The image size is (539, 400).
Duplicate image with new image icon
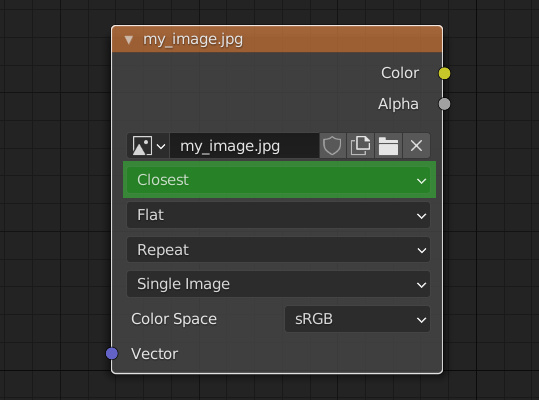[x=360, y=146]
